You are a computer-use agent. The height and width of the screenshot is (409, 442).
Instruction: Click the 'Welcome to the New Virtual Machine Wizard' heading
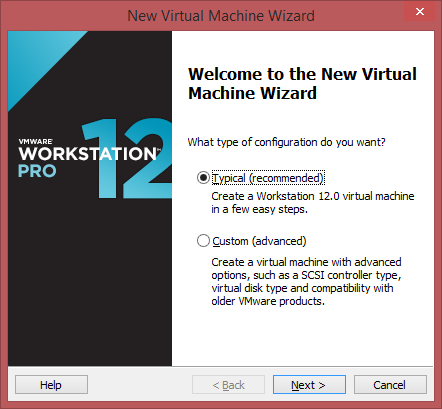coord(302,83)
